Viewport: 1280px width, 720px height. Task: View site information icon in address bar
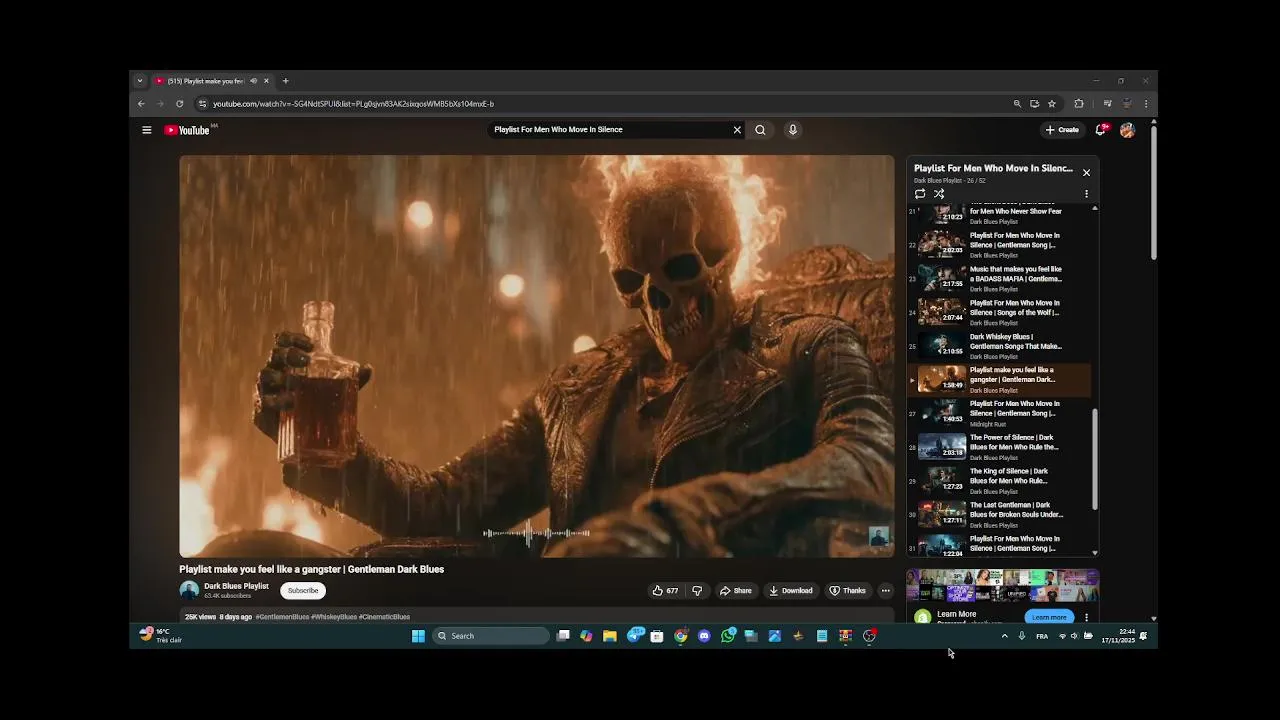tap(202, 104)
